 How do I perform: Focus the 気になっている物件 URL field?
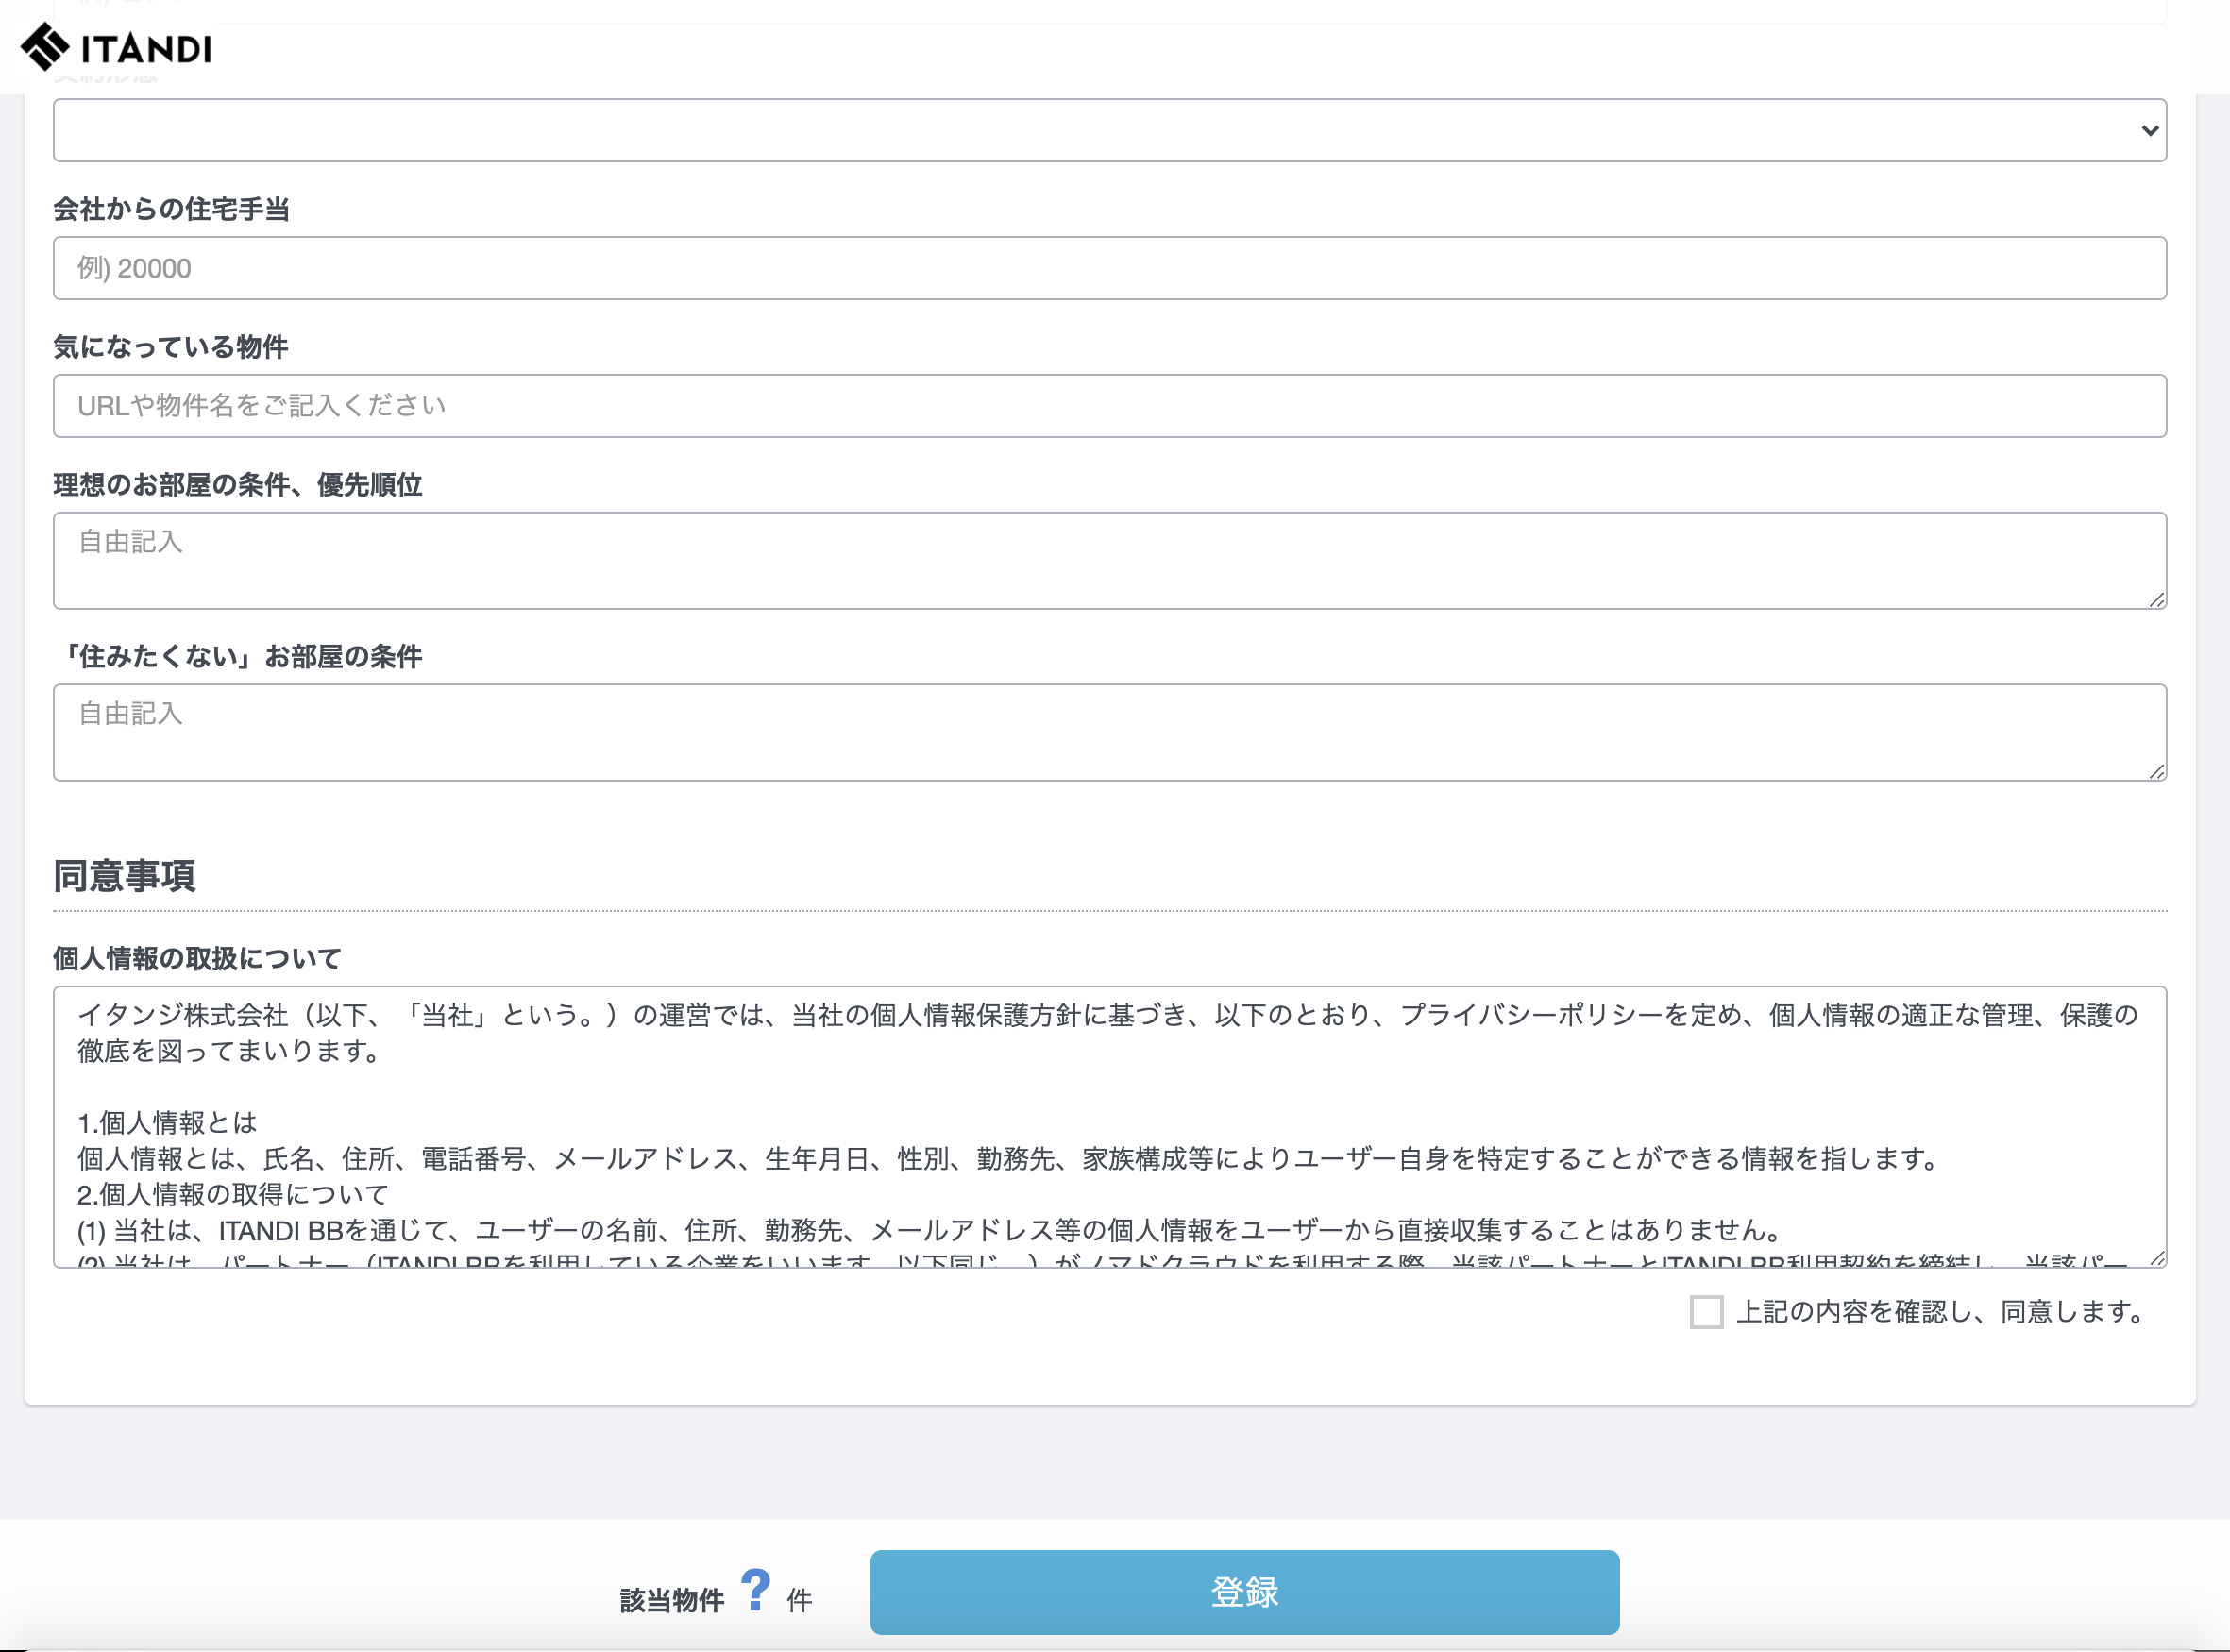coord(1110,406)
